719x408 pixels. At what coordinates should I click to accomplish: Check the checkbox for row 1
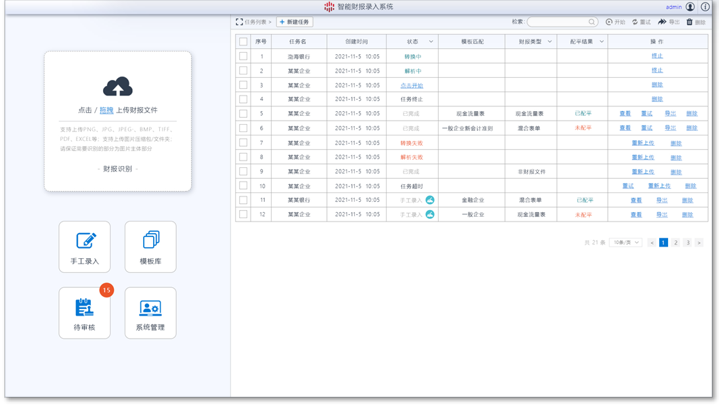(243, 57)
